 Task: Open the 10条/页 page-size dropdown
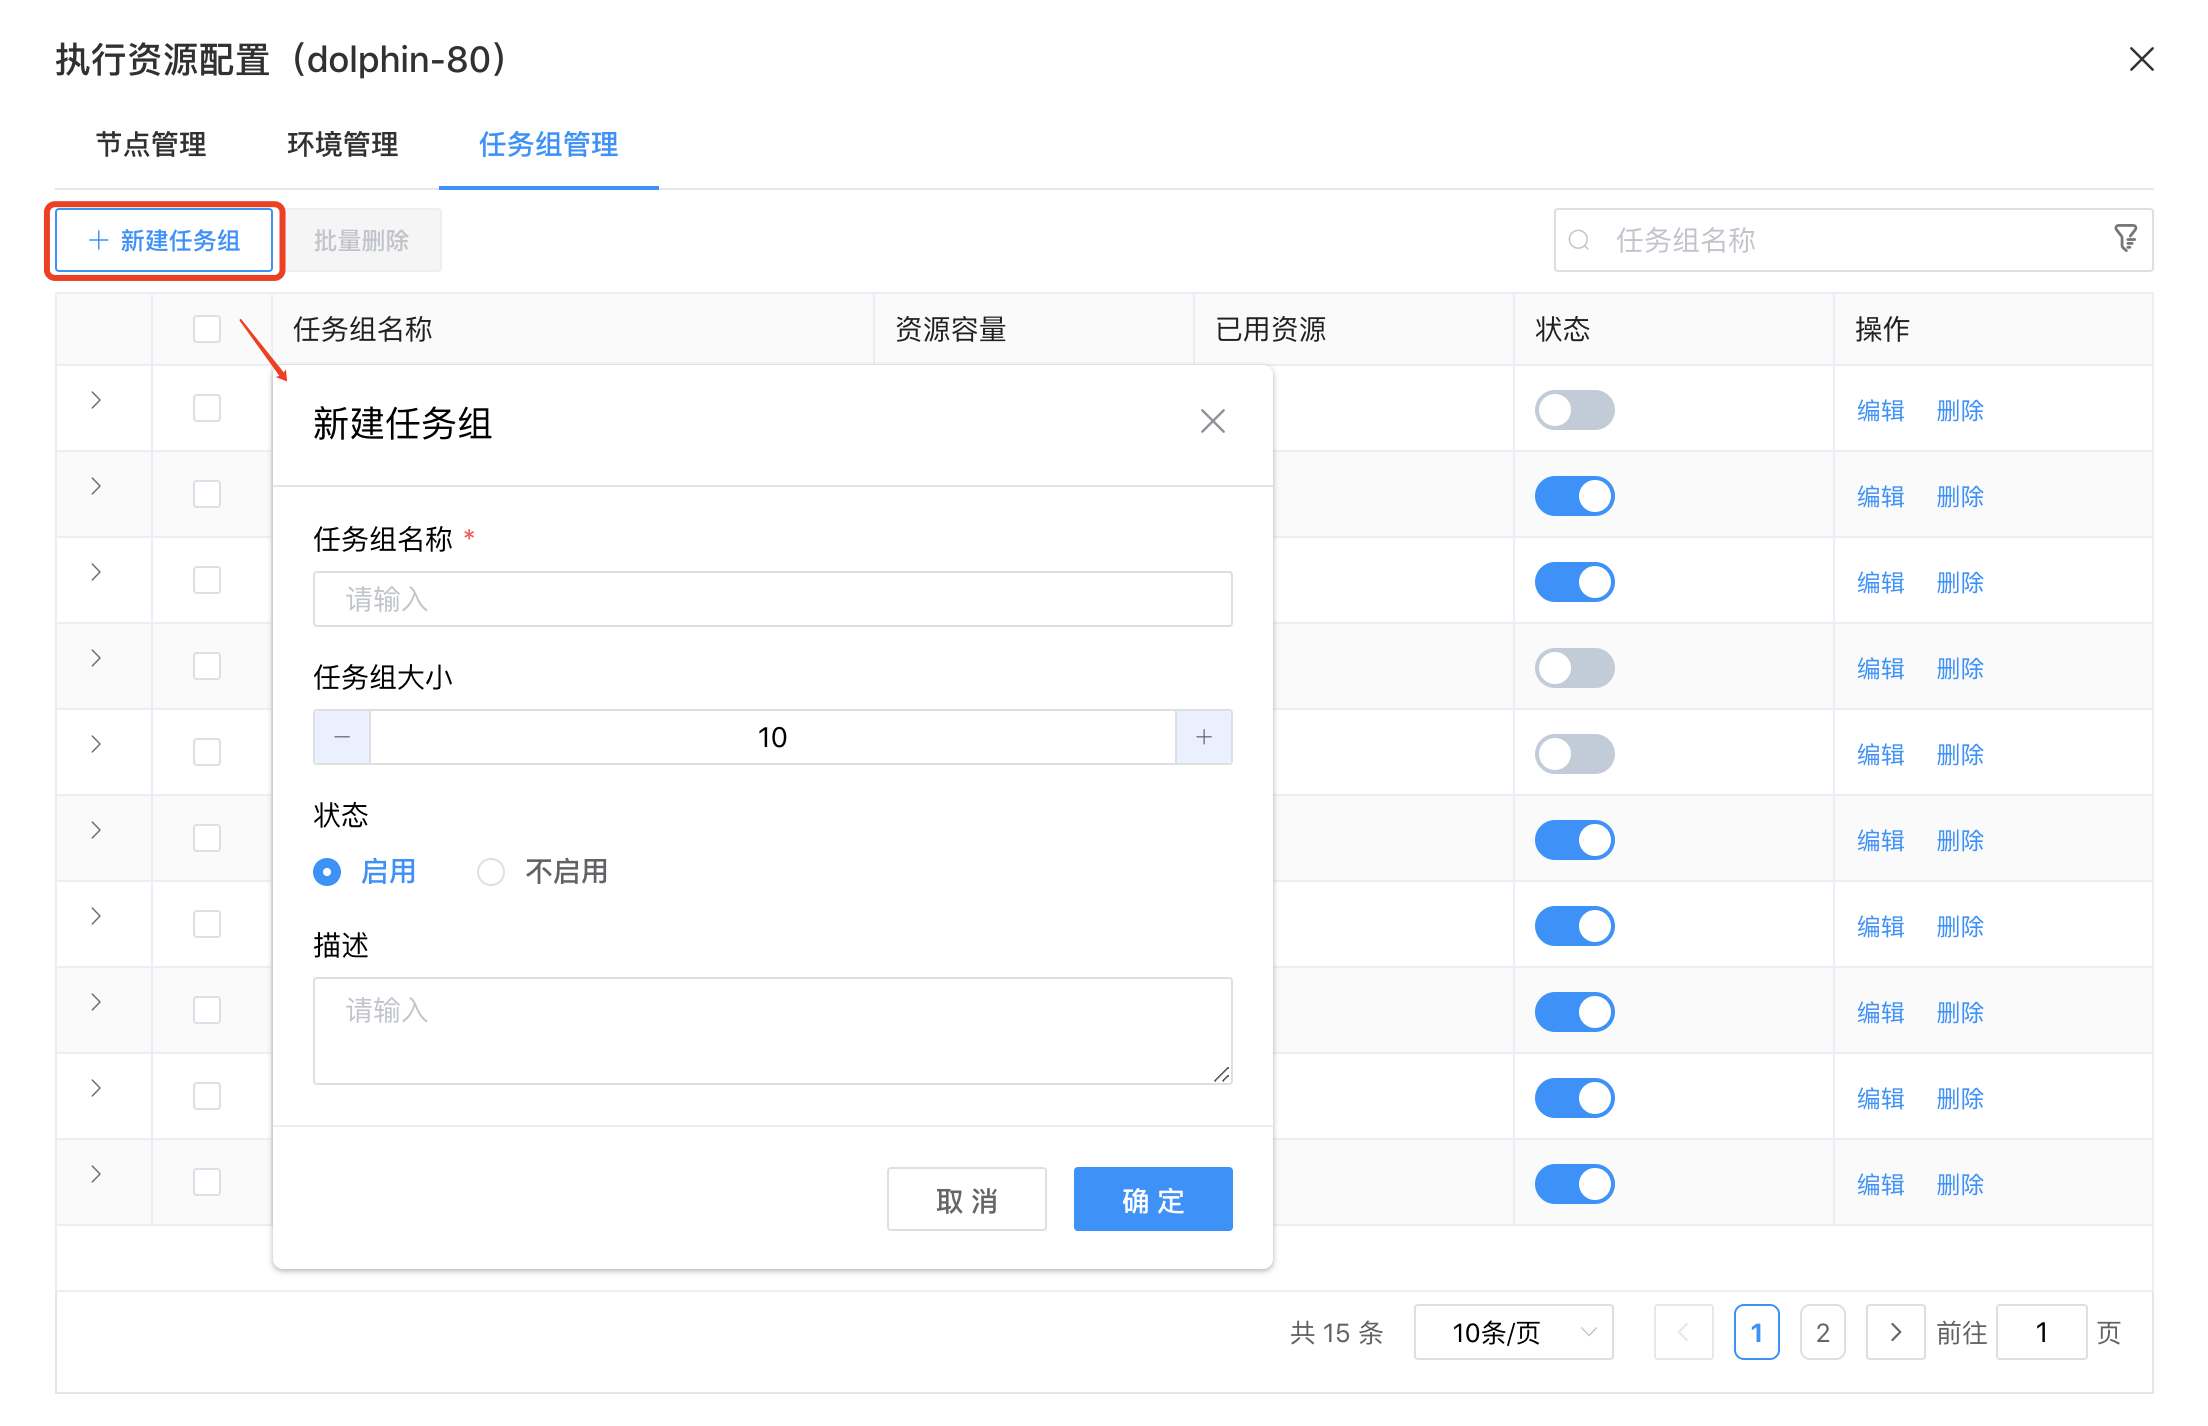click(1513, 1332)
